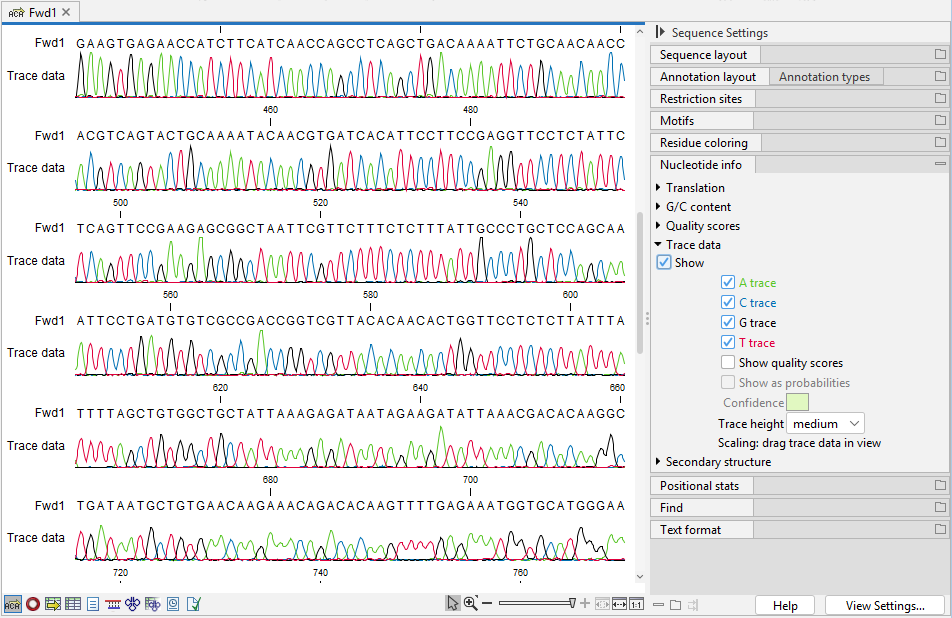Click the sequence table view icon
This screenshot has height=618, width=952.
(73, 604)
